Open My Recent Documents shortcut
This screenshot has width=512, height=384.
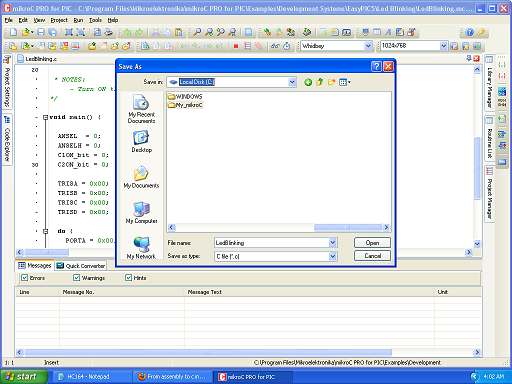[x=141, y=109]
